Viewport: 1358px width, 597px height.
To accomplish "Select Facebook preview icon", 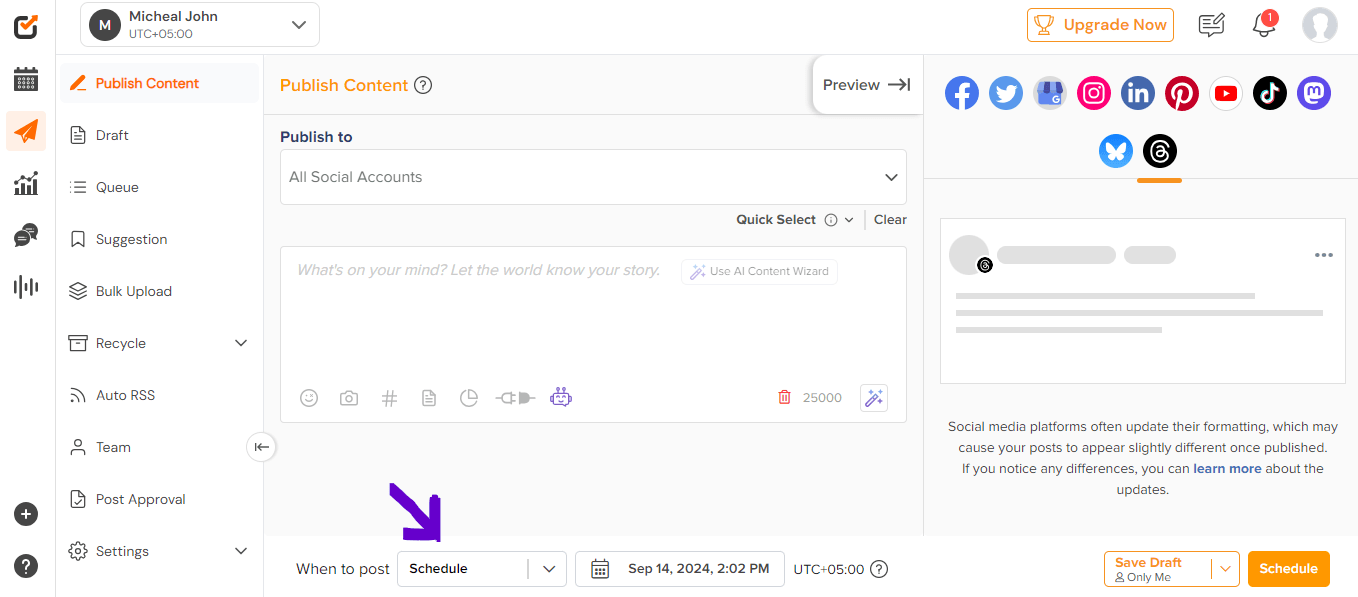I will click(x=962, y=94).
